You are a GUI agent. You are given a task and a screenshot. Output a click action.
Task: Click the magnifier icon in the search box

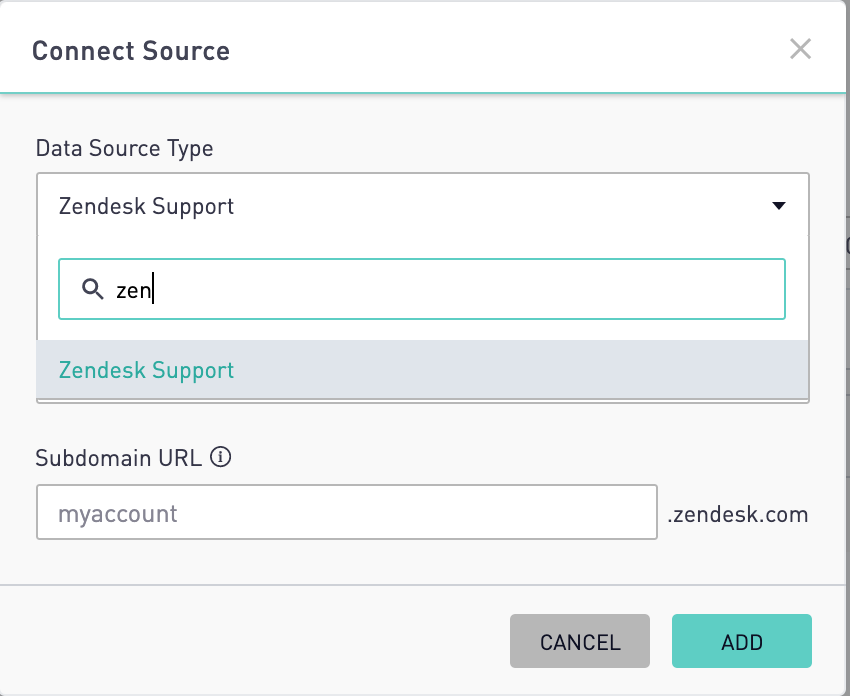click(92, 289)
